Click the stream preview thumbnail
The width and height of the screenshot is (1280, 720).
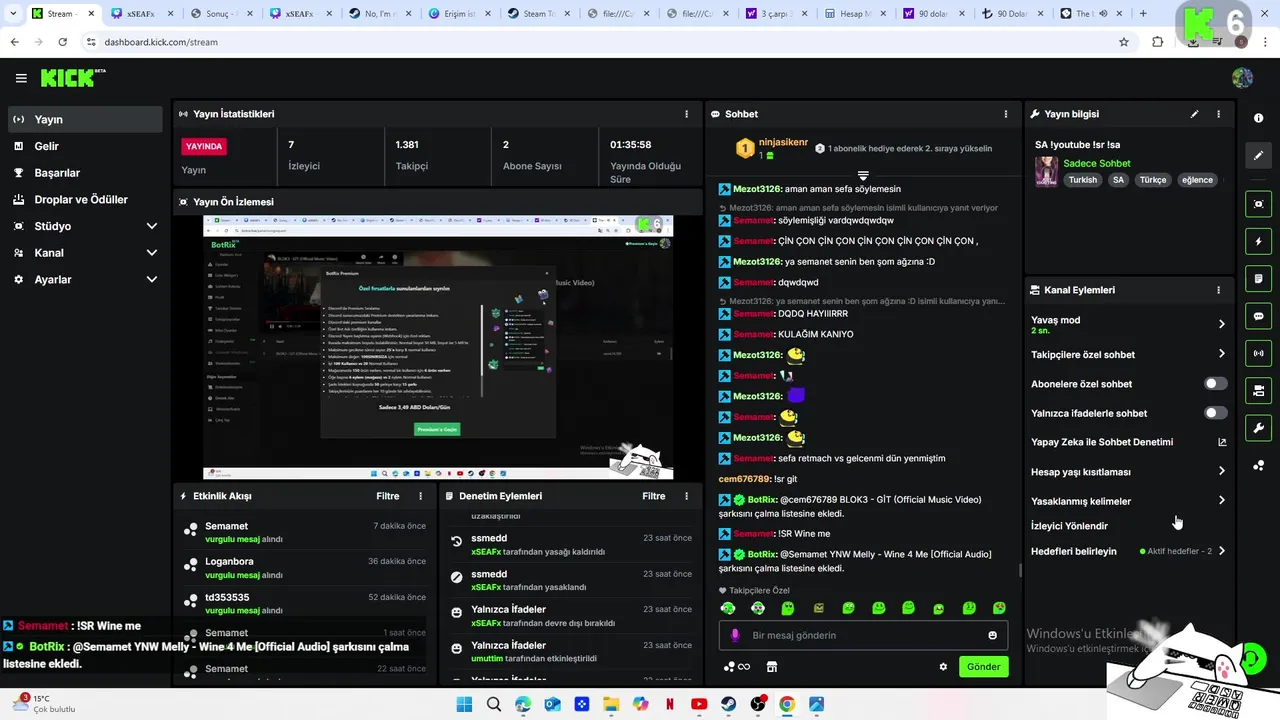click(x=438, y=347)
